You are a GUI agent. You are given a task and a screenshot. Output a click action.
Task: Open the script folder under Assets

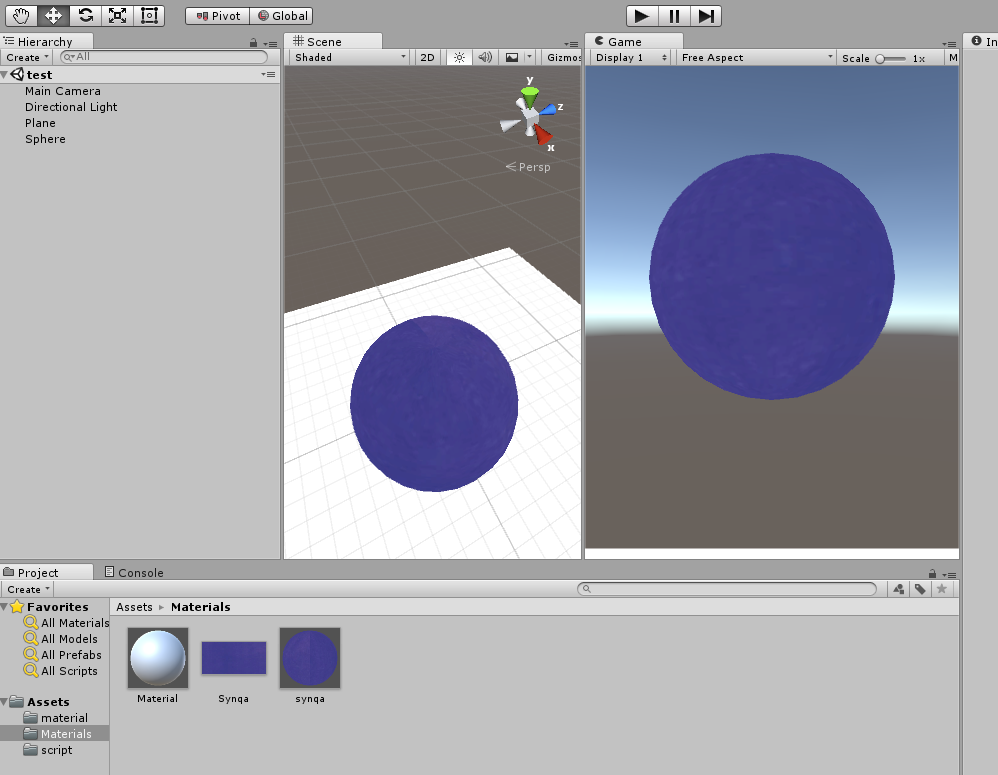[x=48, y=750]
